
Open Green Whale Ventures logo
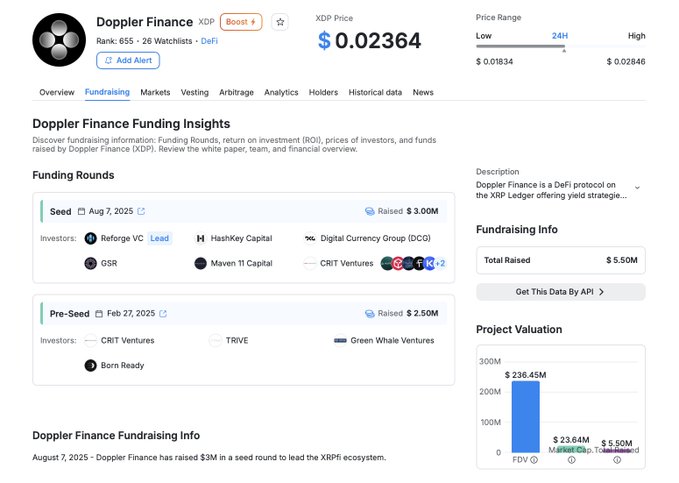tap(340, 340)
